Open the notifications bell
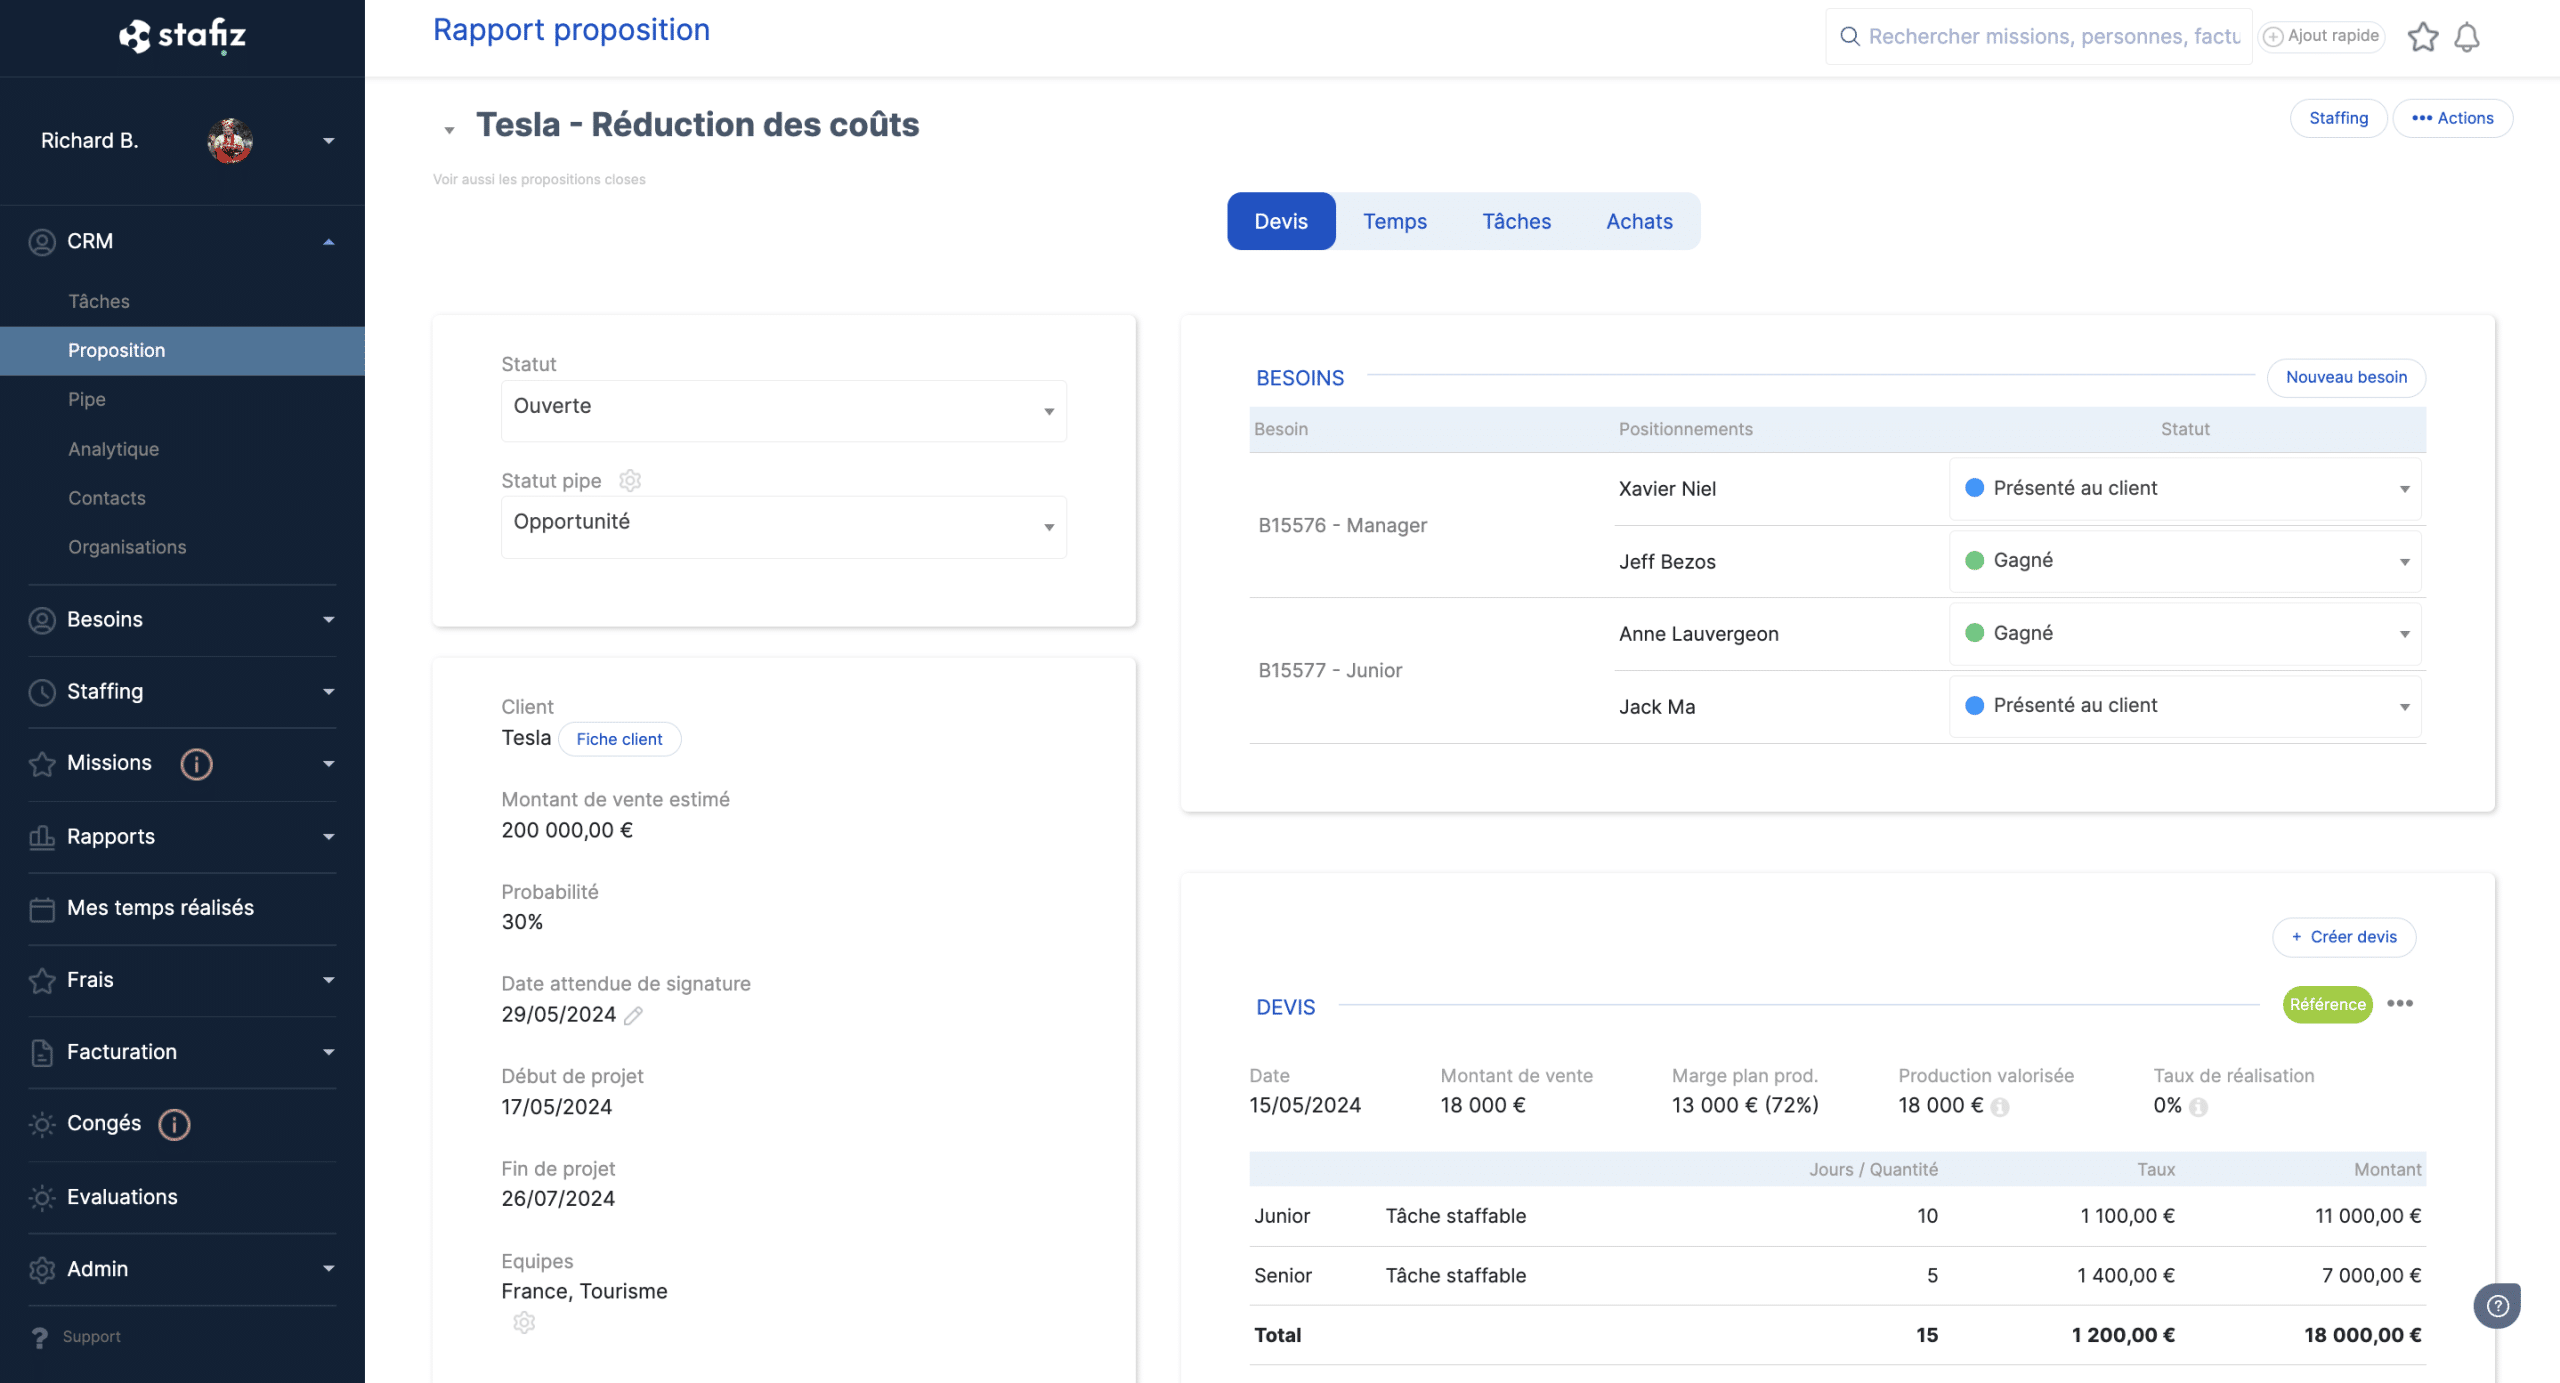The height and width of the screenshot is (1383, 2560). click(2467, 37)
